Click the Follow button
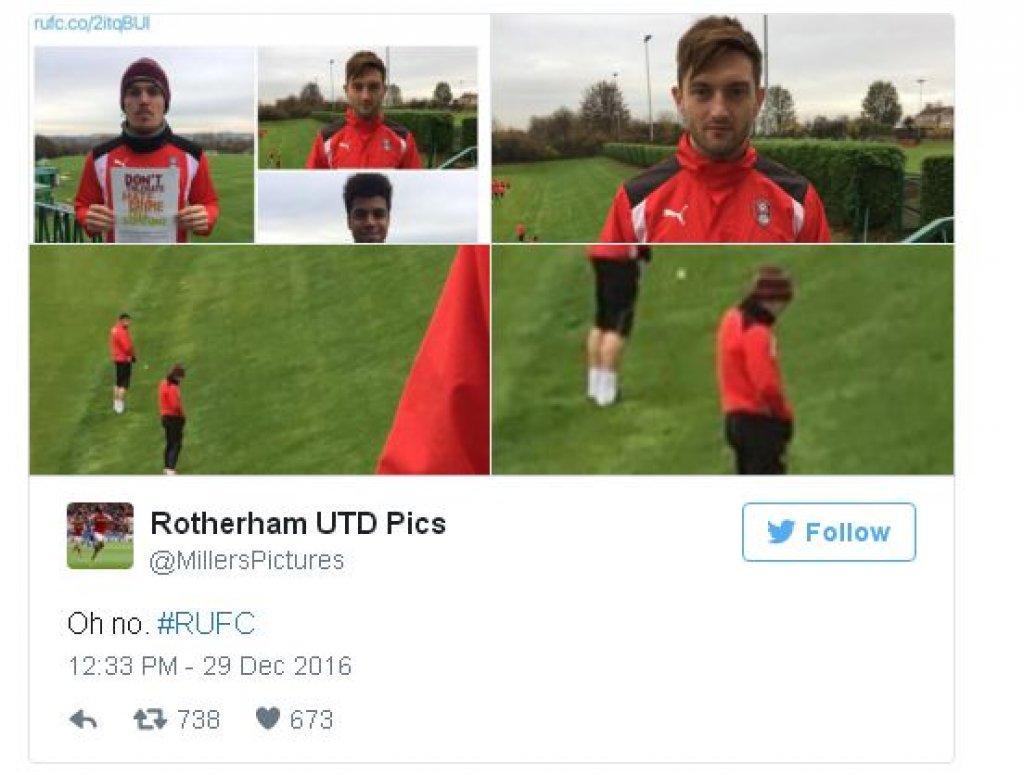 tap(829, 531)
